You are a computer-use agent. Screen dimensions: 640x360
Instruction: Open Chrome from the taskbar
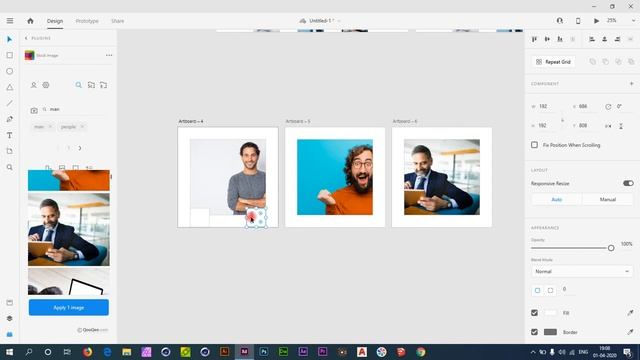(x=421, y=352)
